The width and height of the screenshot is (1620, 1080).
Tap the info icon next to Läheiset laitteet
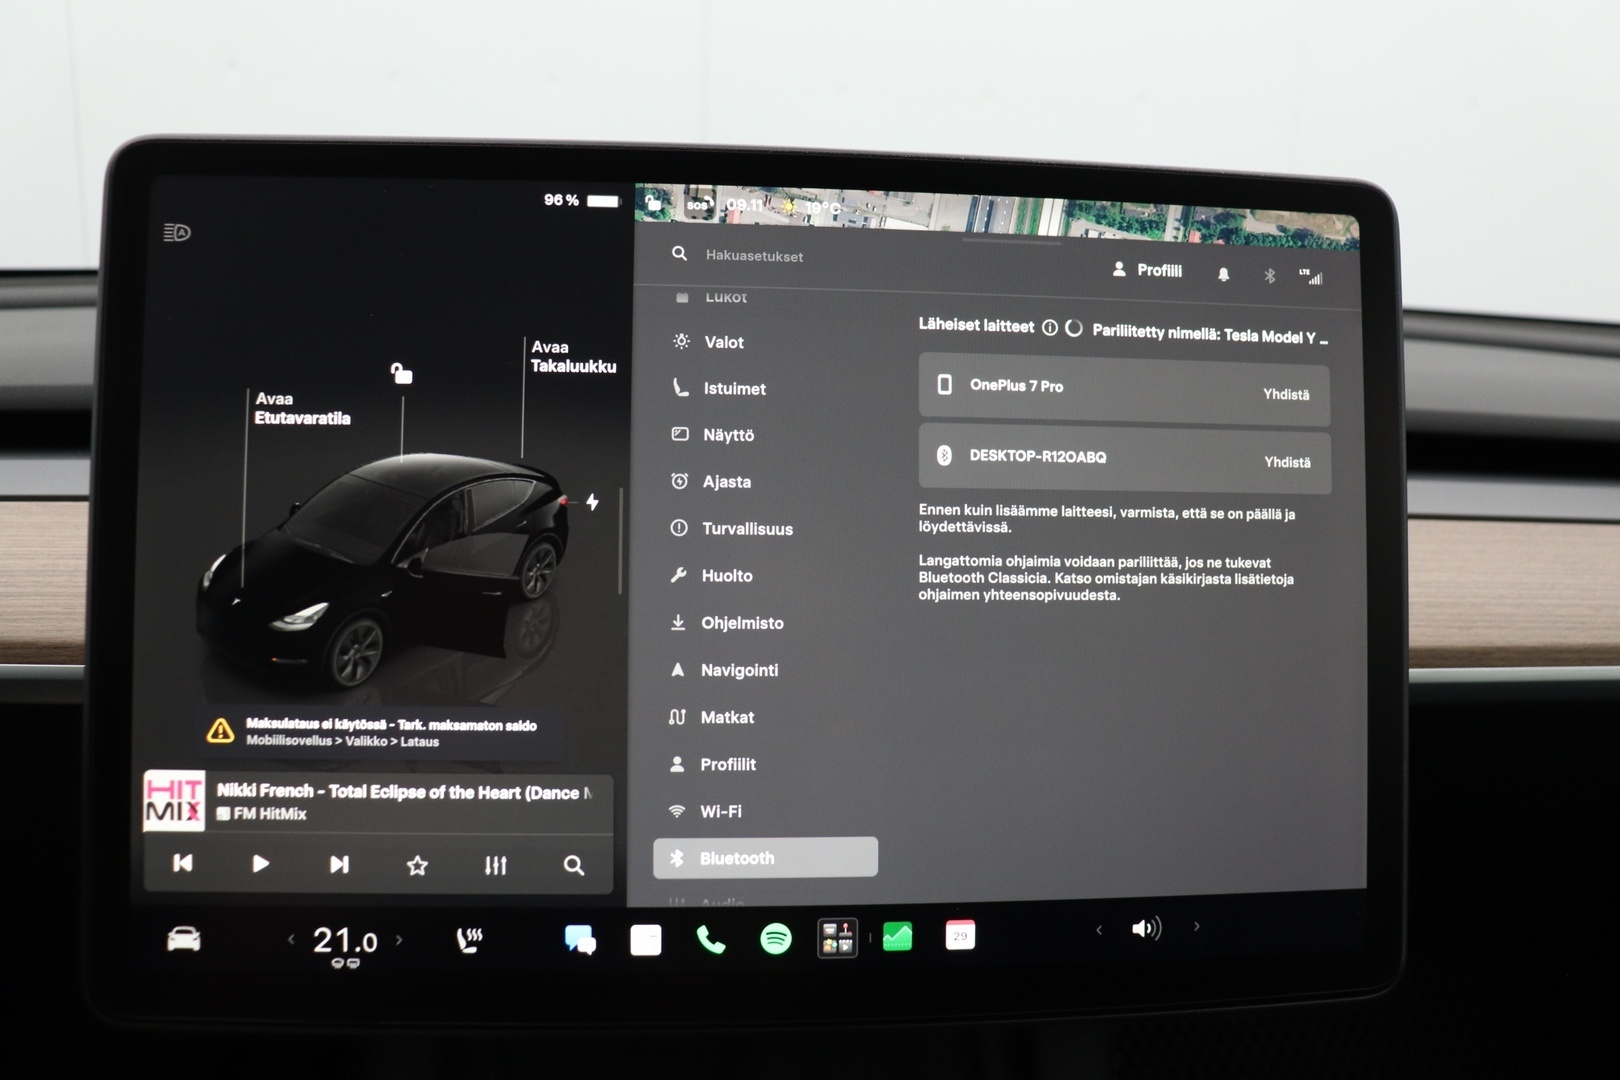pos(1049,327)
